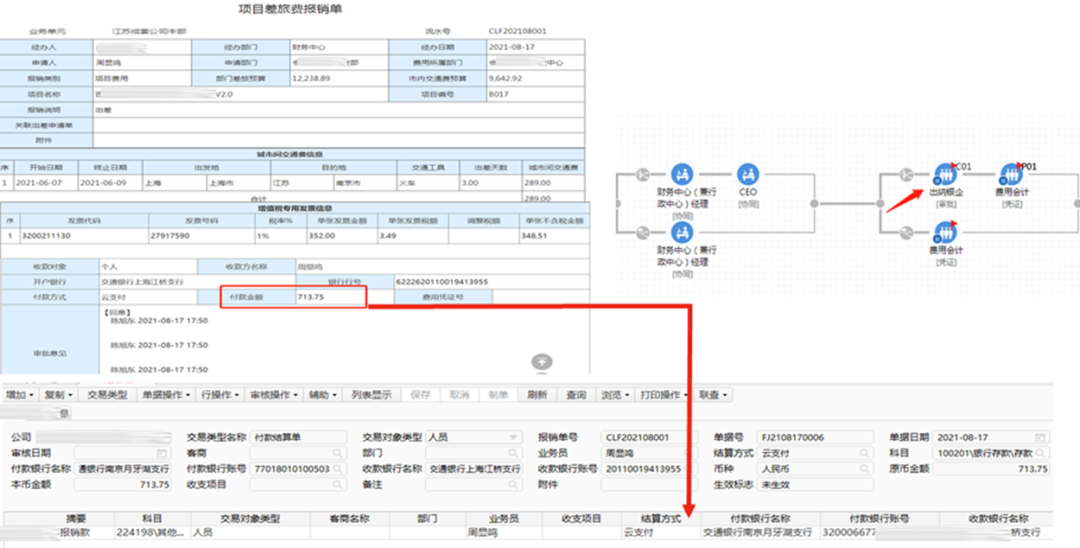The width and height of the screenshot is (1080, 548).
Task: Open the 行操作 menu
Action: point(220,395)
